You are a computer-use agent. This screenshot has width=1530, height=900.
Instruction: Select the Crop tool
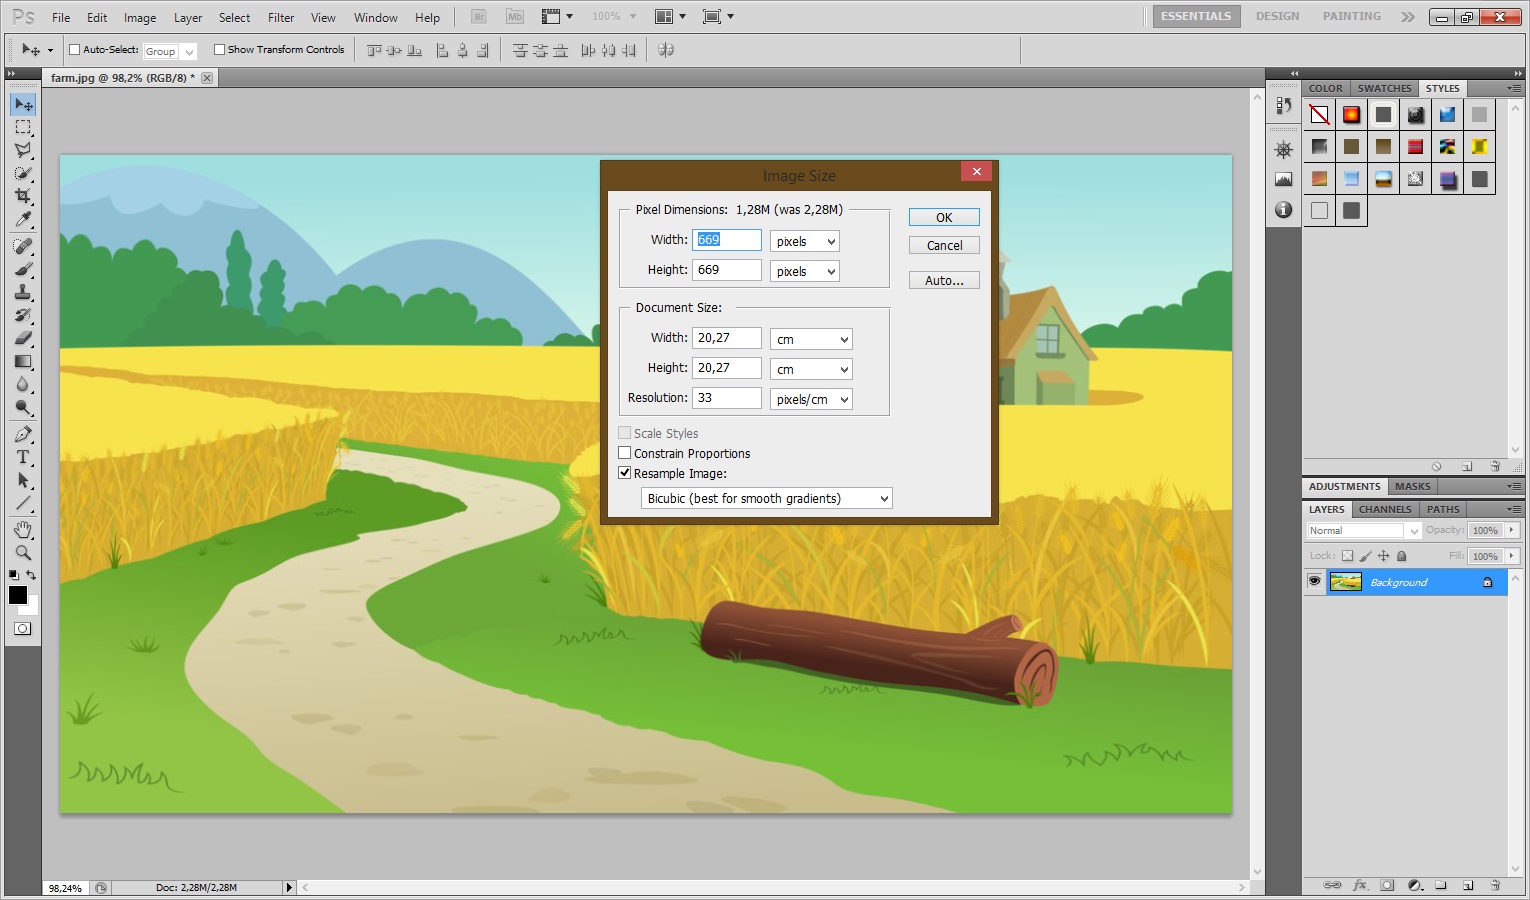tap(23, 196)
